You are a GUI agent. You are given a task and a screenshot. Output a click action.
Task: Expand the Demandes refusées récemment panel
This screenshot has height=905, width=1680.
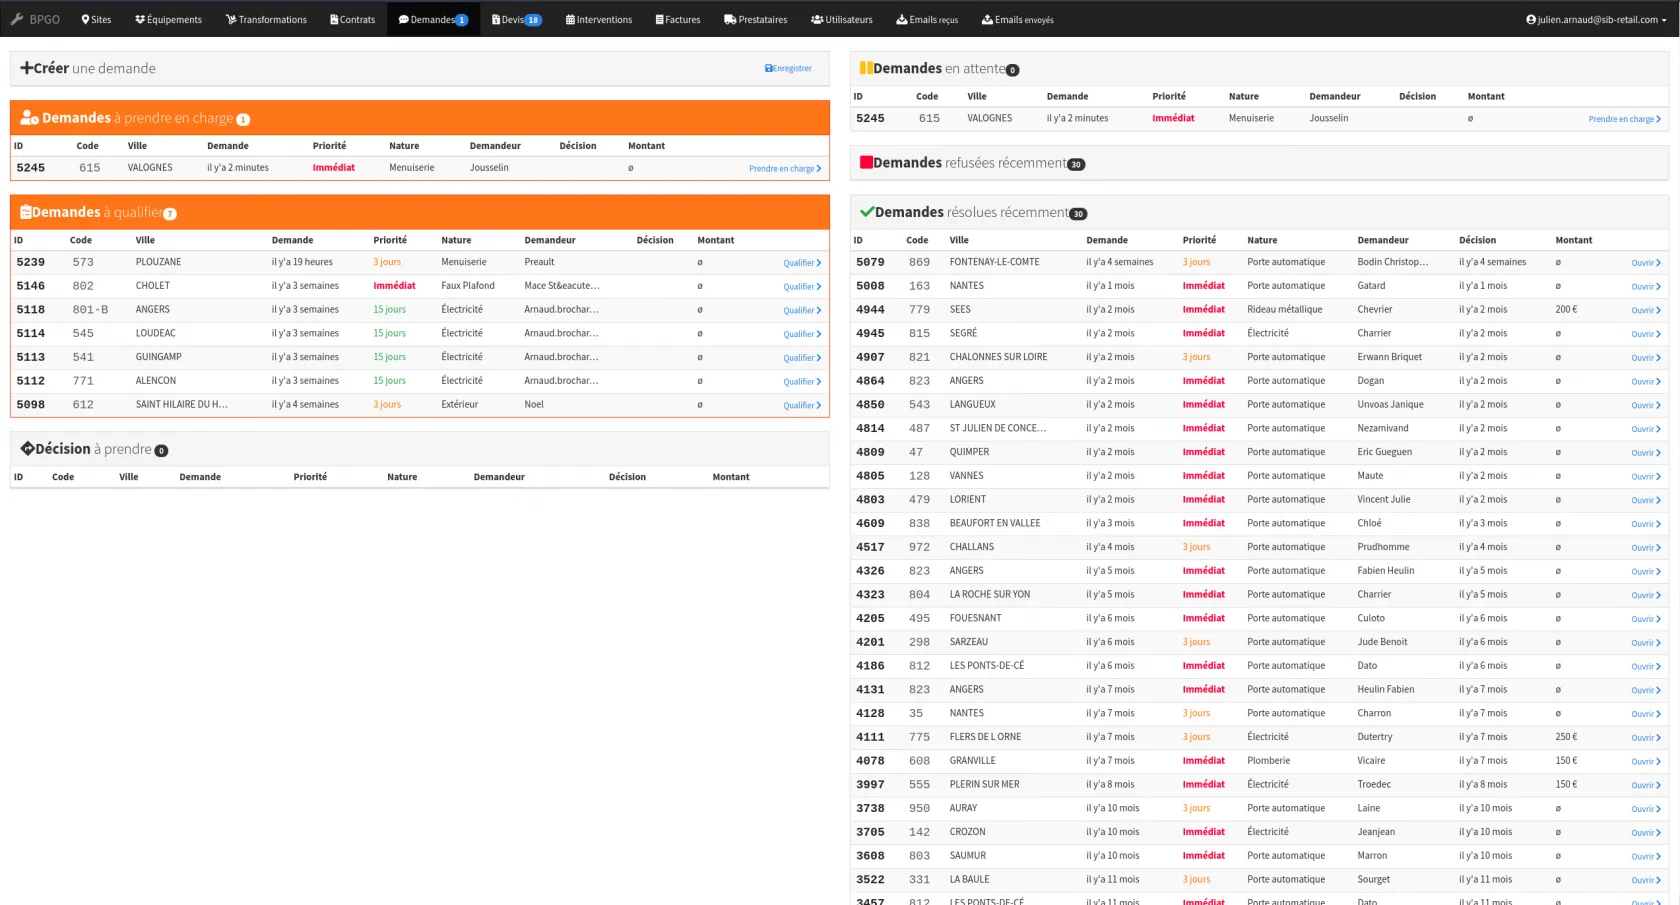(972, 163)
